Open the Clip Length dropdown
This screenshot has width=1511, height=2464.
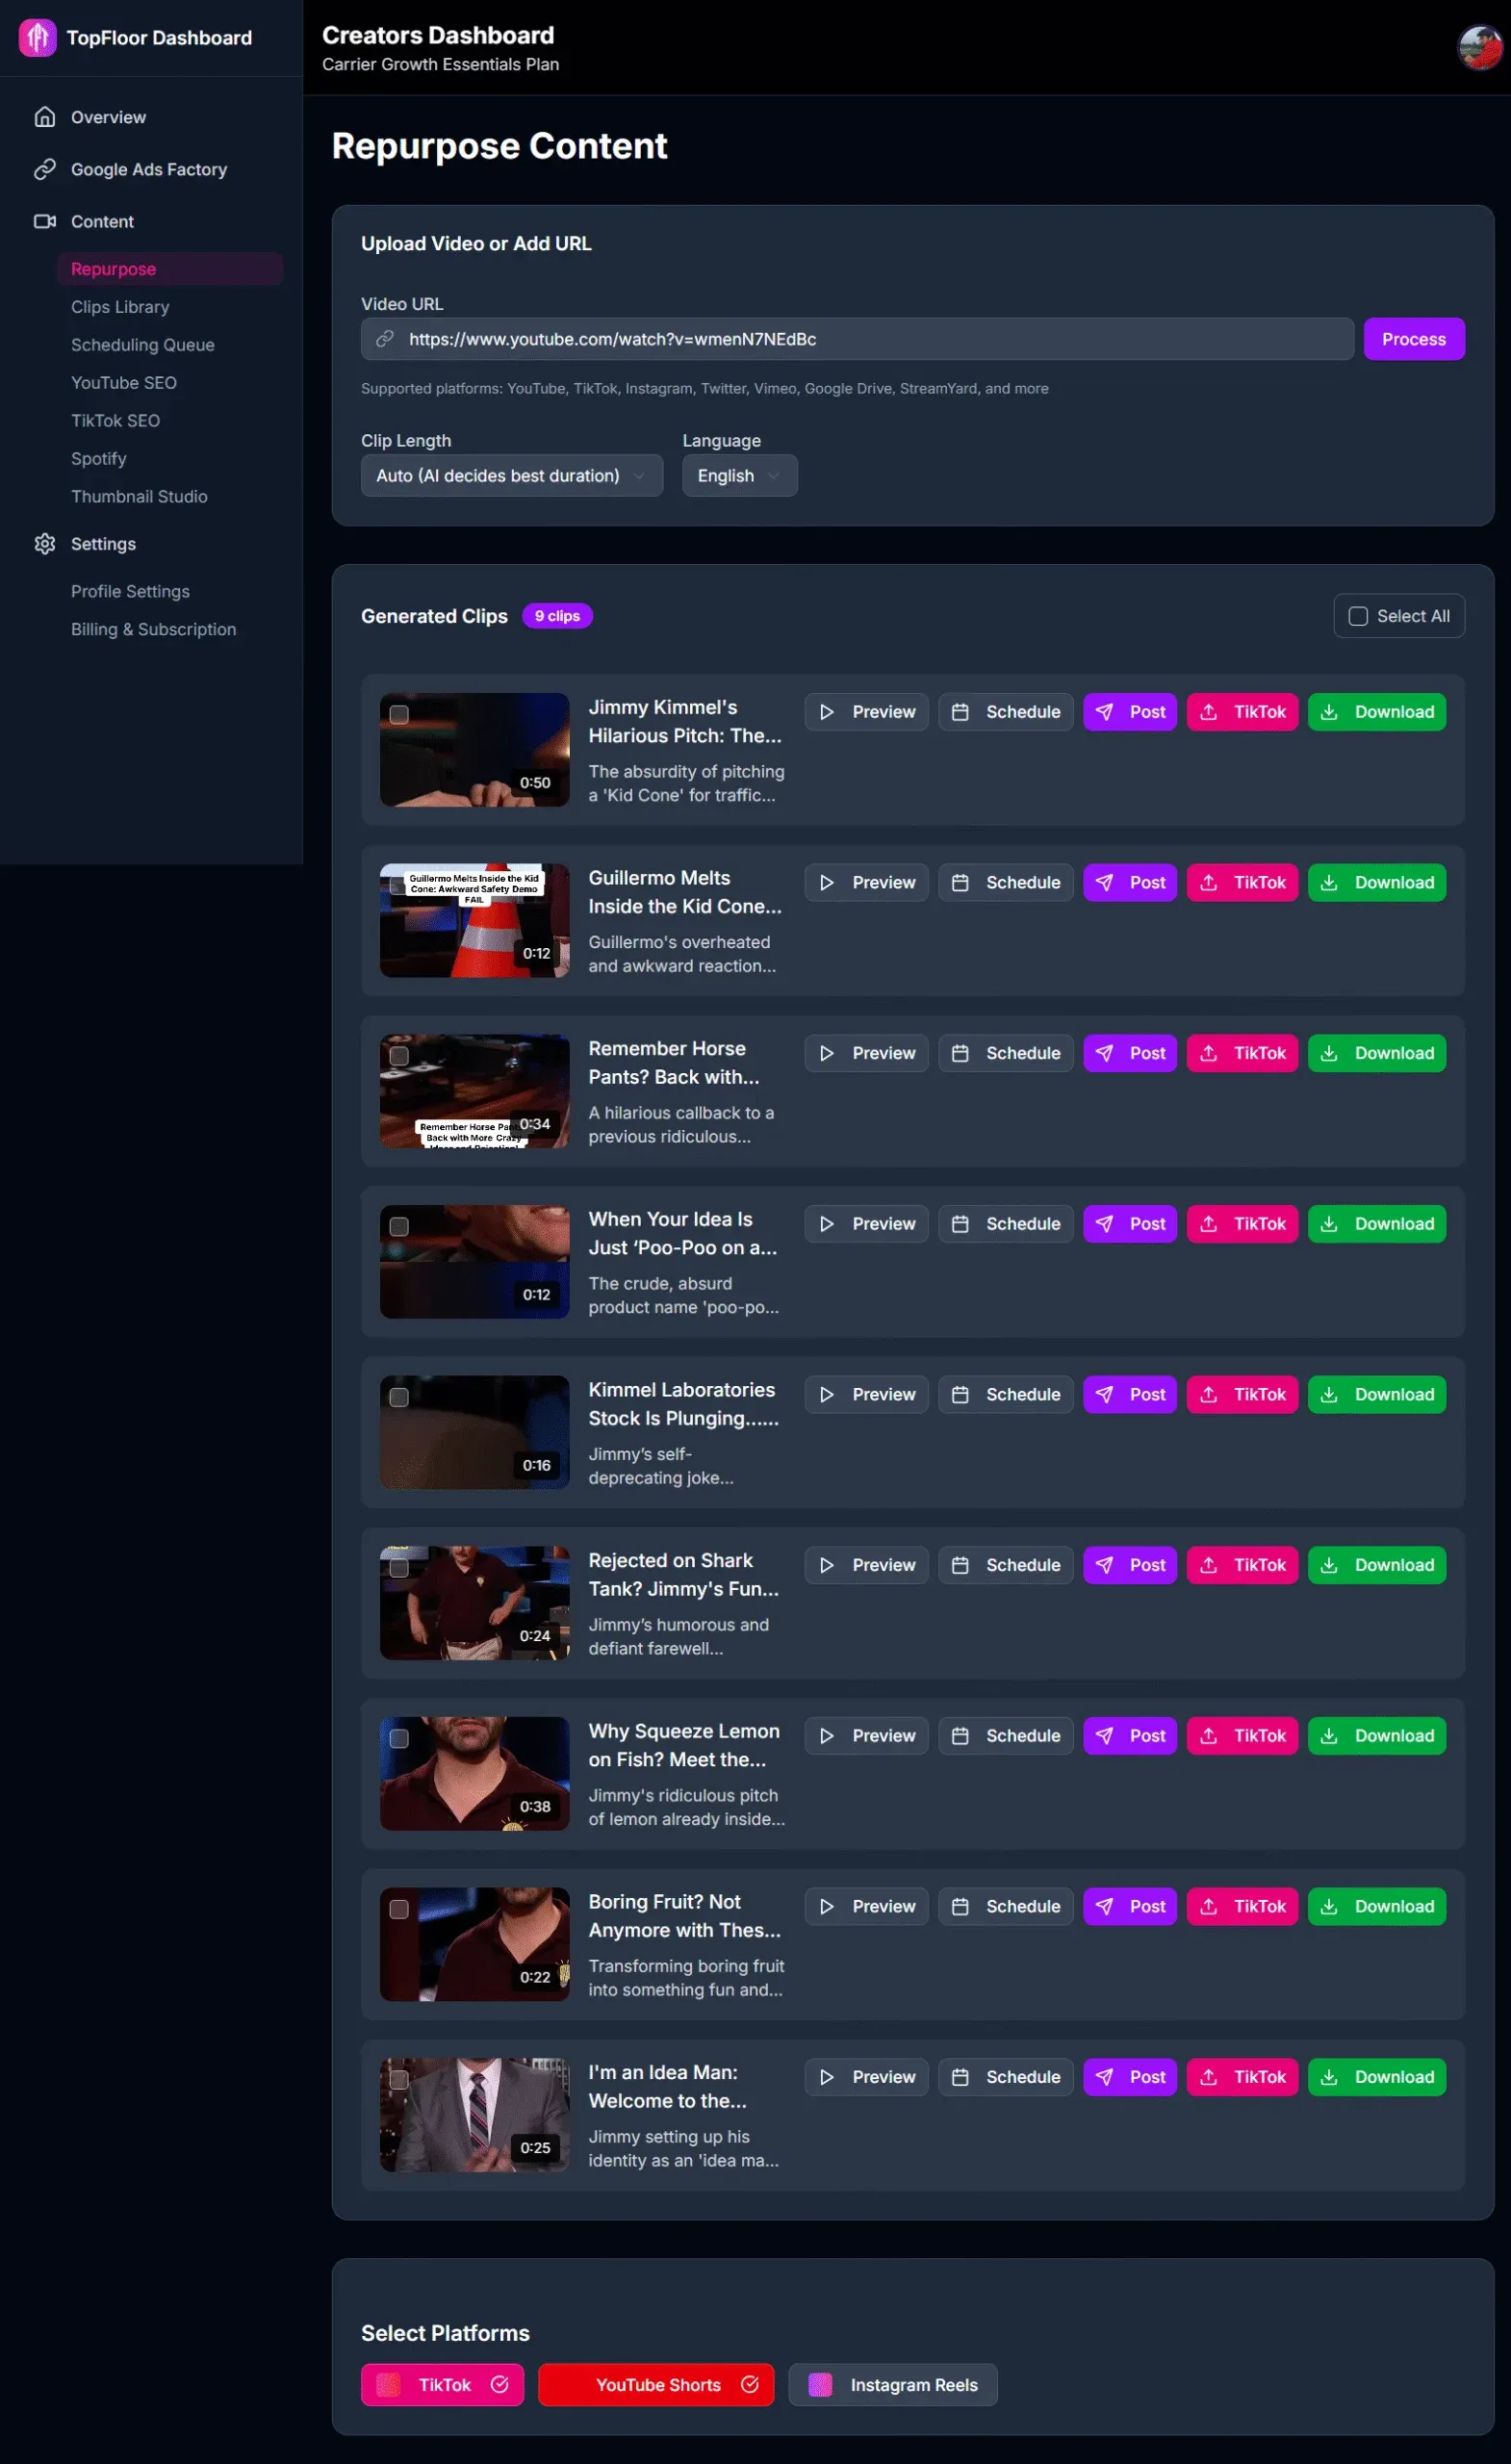click(511, 476)
